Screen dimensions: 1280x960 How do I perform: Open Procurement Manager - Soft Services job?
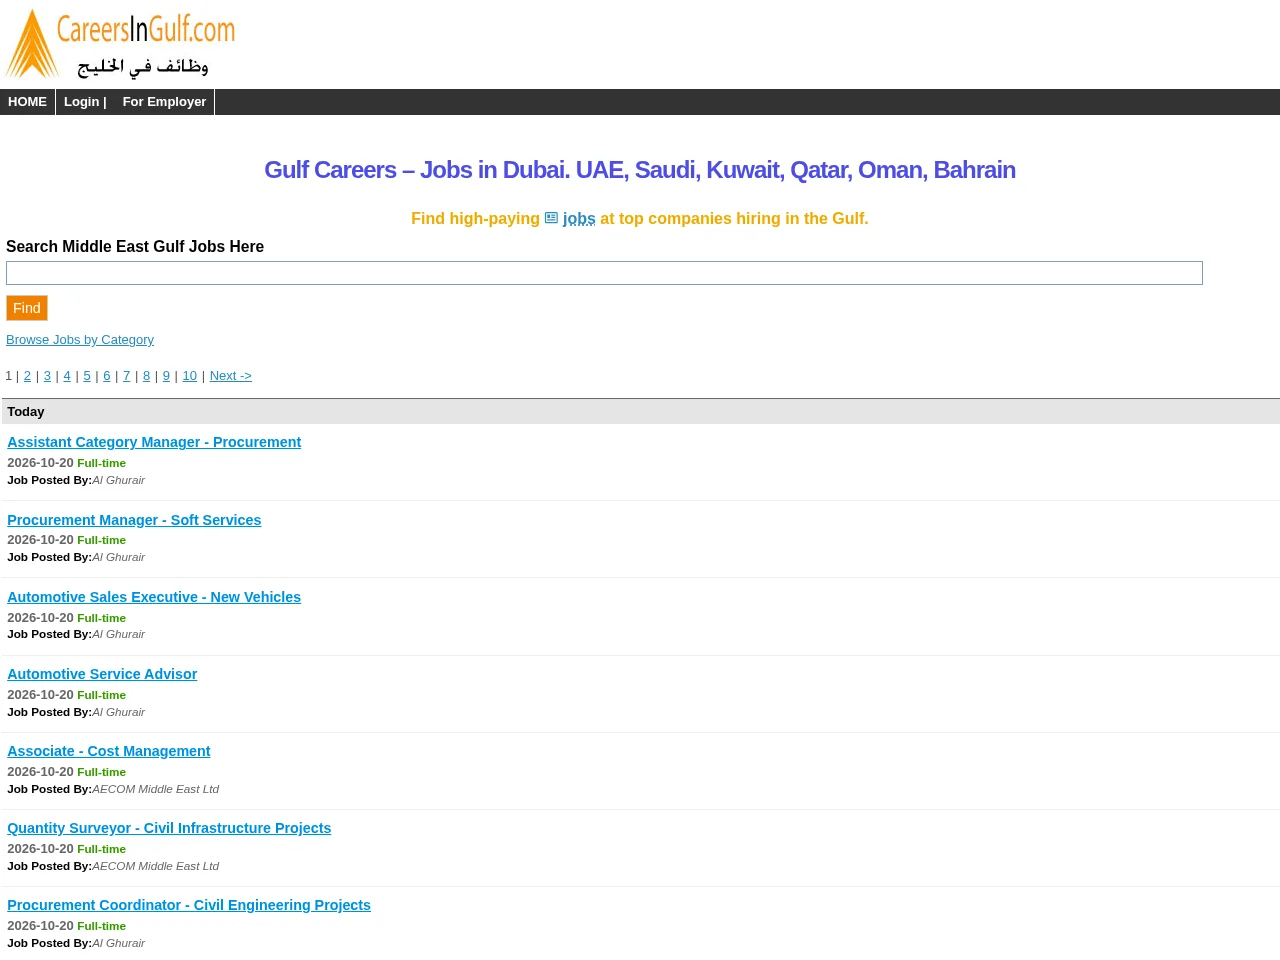[x=134, y=520]
